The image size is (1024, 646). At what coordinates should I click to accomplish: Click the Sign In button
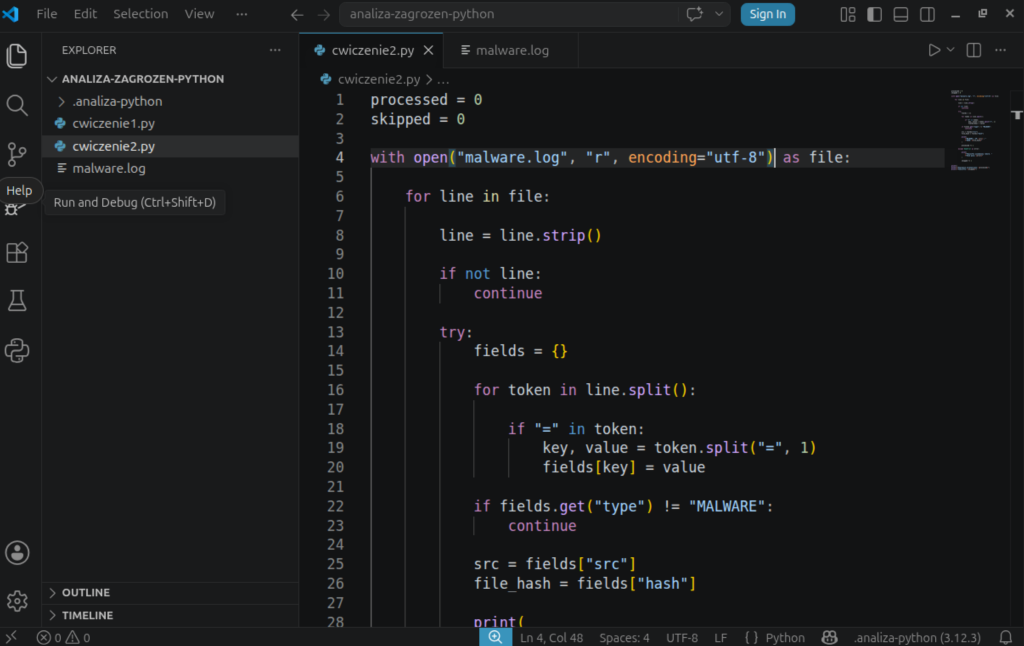pyautogui.click(x=767, y=14)
